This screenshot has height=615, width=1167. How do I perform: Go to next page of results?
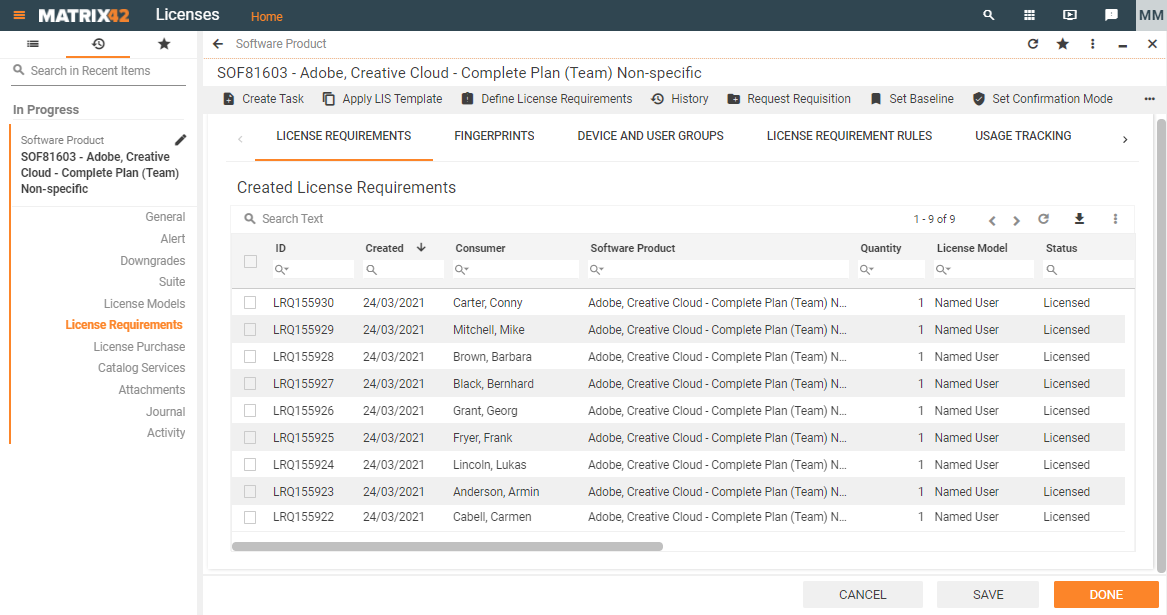[x=1016, y=220]
